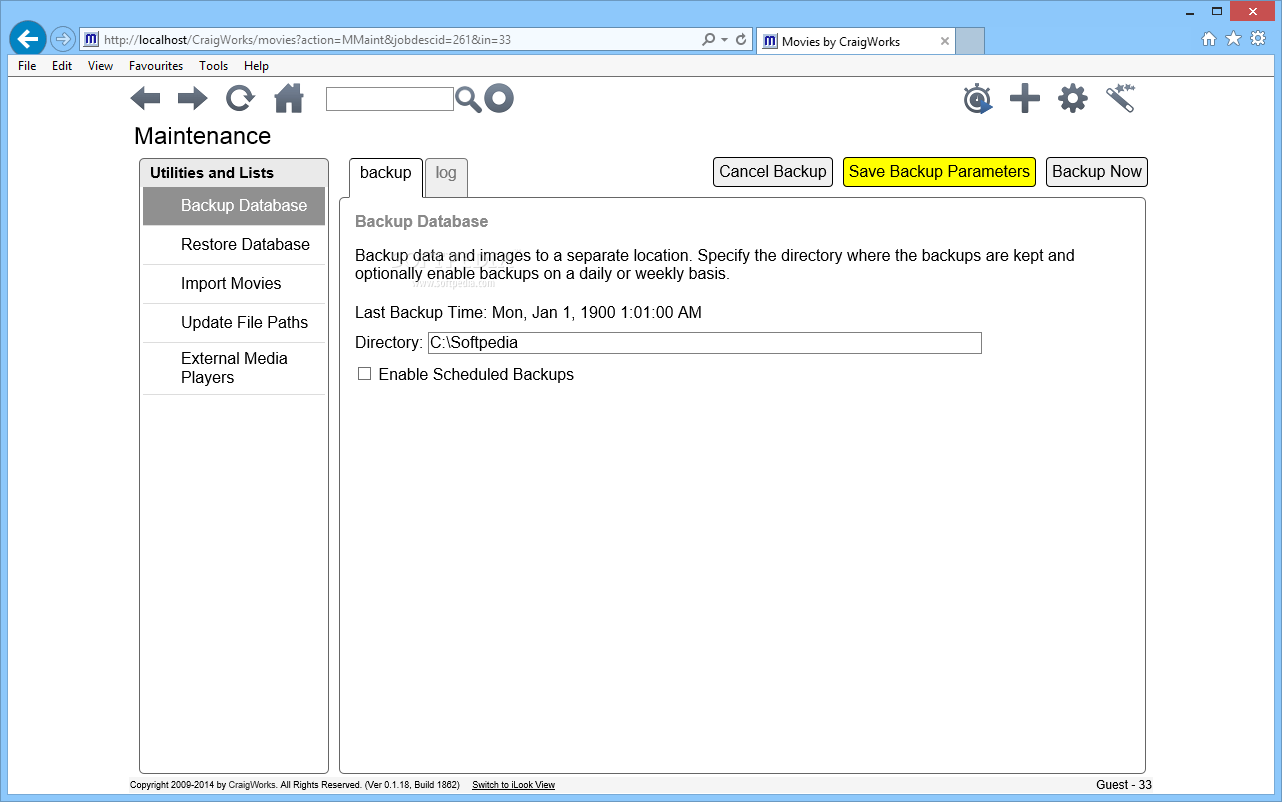Open the stopwatch play icon
The width and height of the screenshot is (1282, 802).
click(x=978, y=99)
